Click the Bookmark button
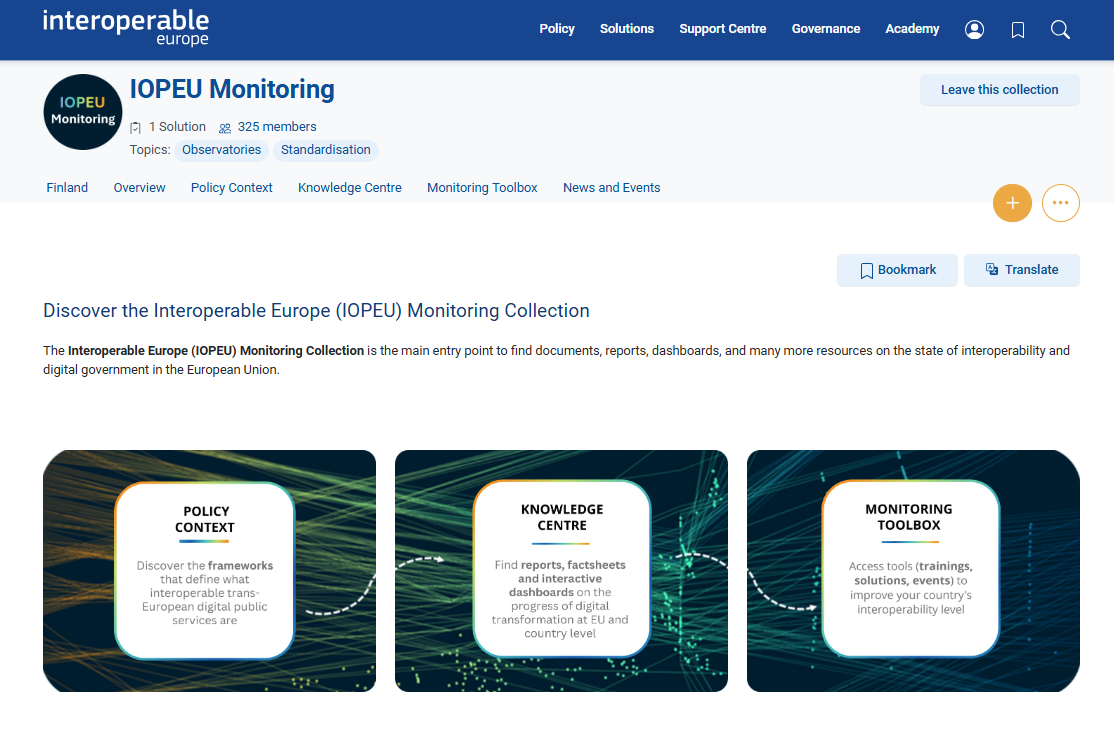The height and width of the screenshot is (738, 1114). pos(897,270)
